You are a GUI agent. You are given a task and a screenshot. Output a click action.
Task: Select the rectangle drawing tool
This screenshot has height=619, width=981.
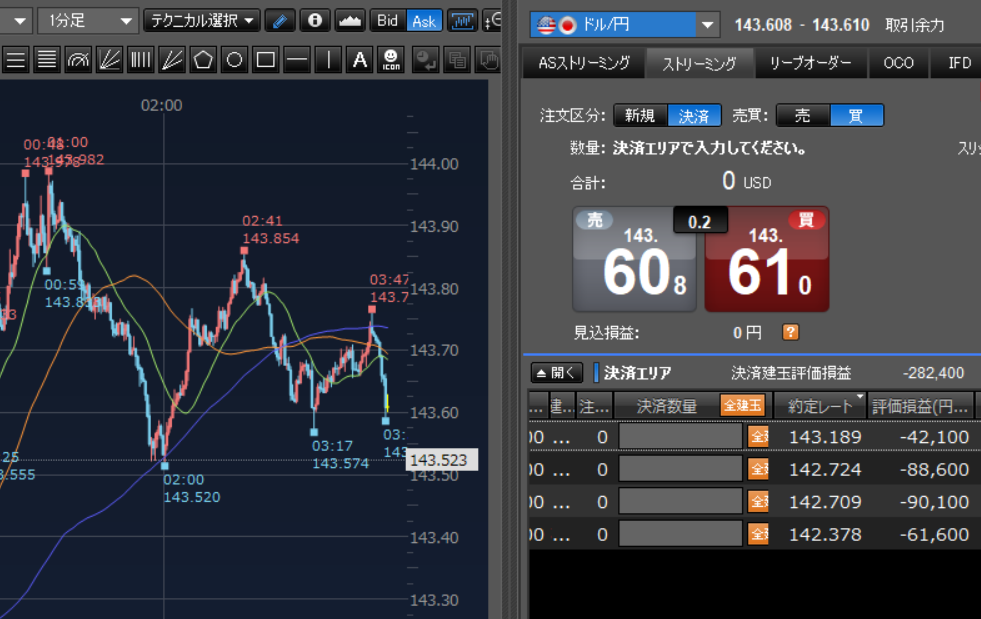point(266,61)
